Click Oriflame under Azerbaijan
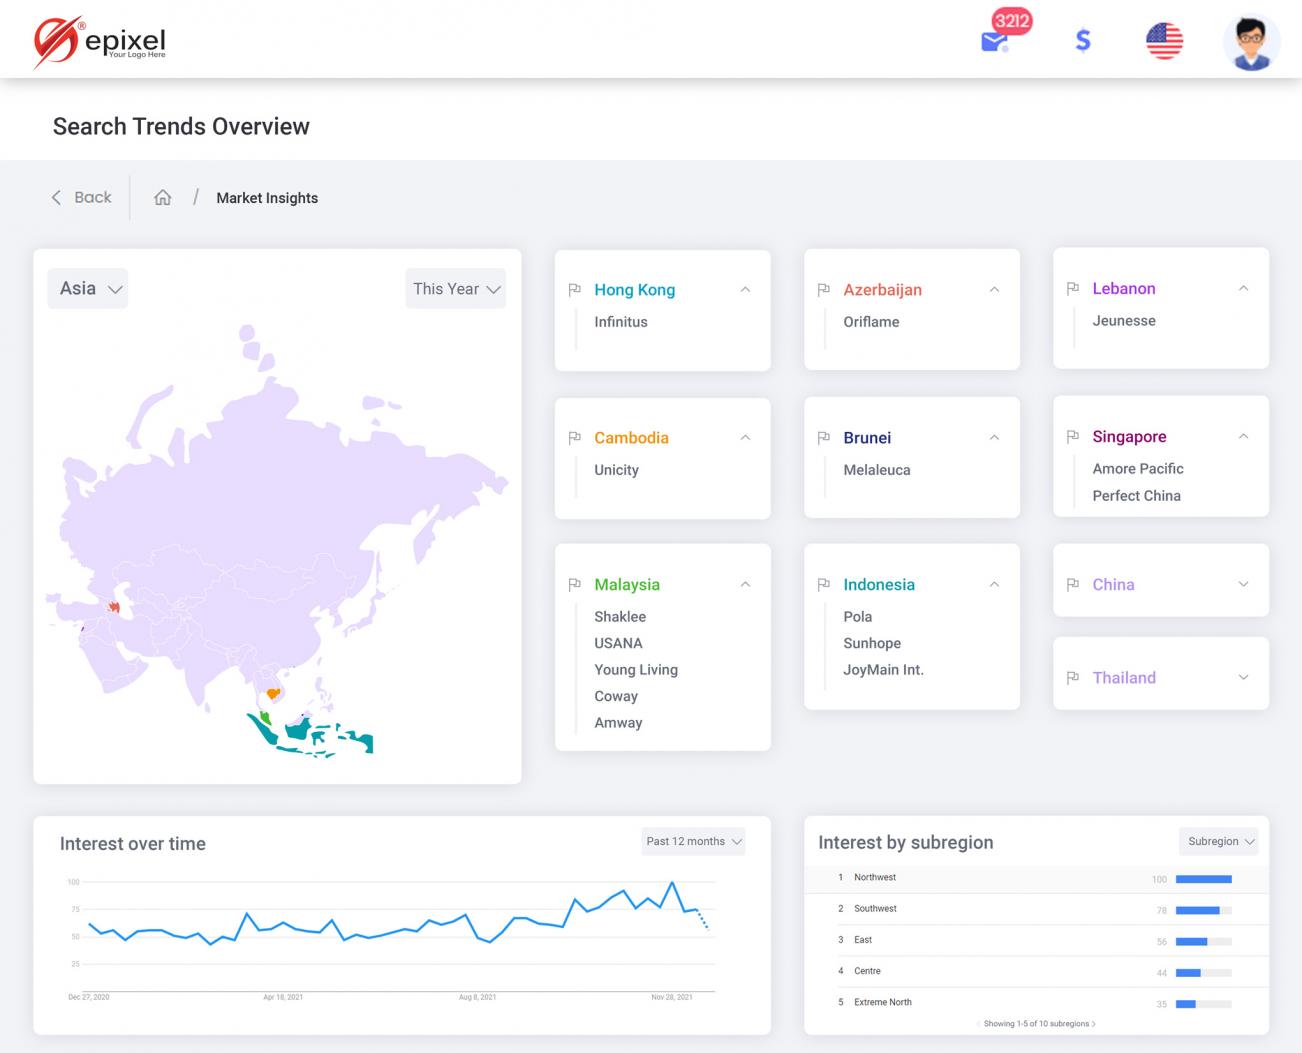 pyautogui.click(x=871, y=322)
